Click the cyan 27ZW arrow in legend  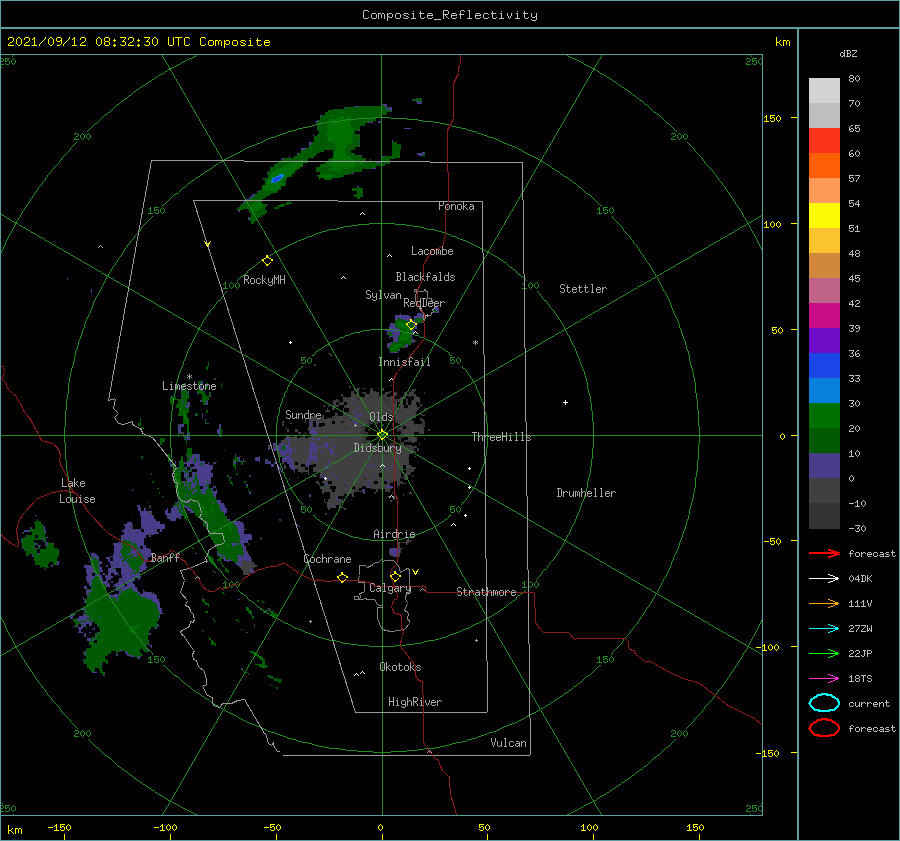[x=824, y=629]
